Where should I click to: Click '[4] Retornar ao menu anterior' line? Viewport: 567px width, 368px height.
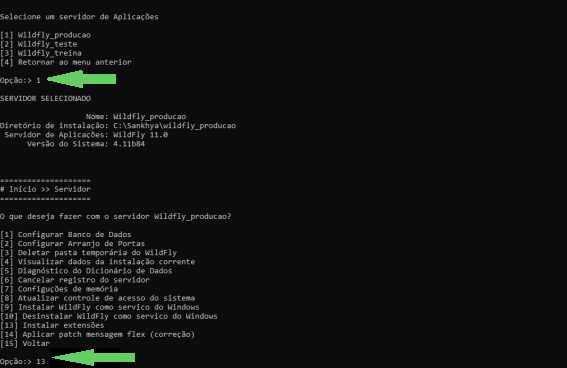click(x=66, y=62)
